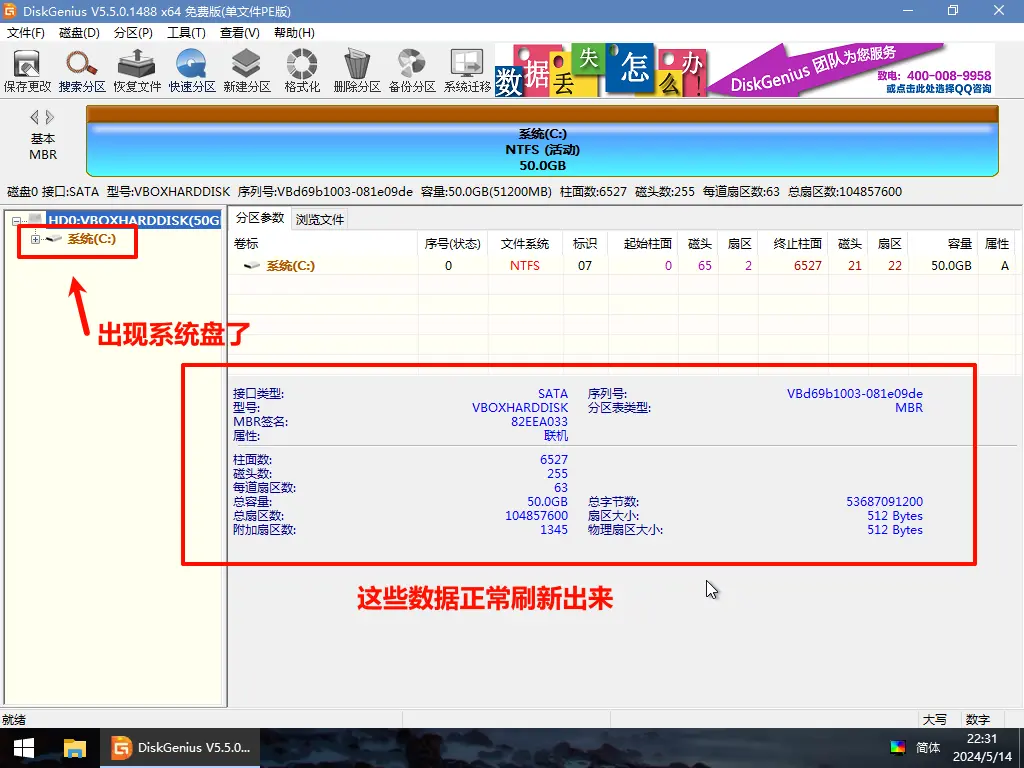Viewport: 1024px width, 768px height.
Task: Click the 属性 column header
Action: click(x=997, y=244)
